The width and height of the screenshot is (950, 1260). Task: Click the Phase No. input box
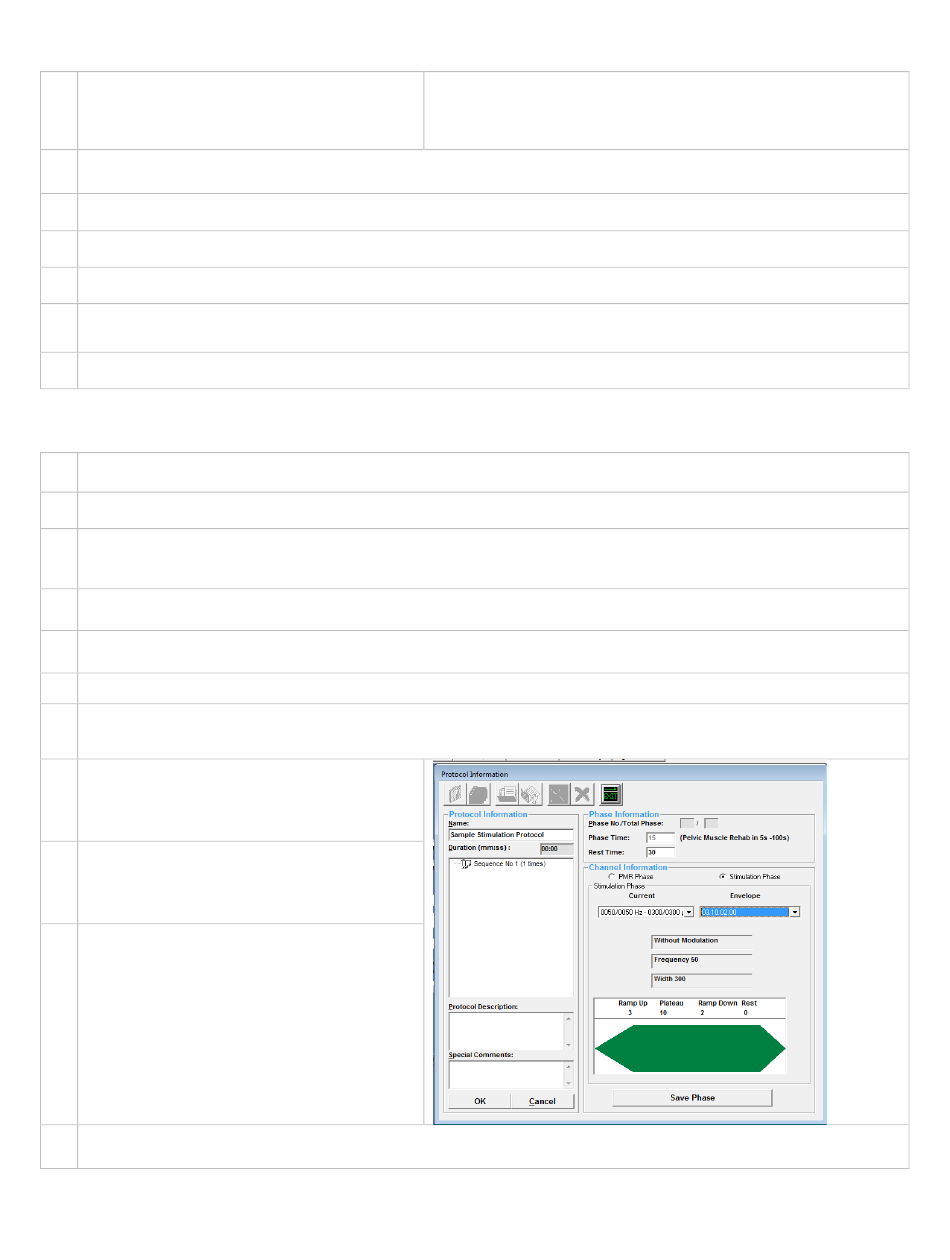(687, 823)
